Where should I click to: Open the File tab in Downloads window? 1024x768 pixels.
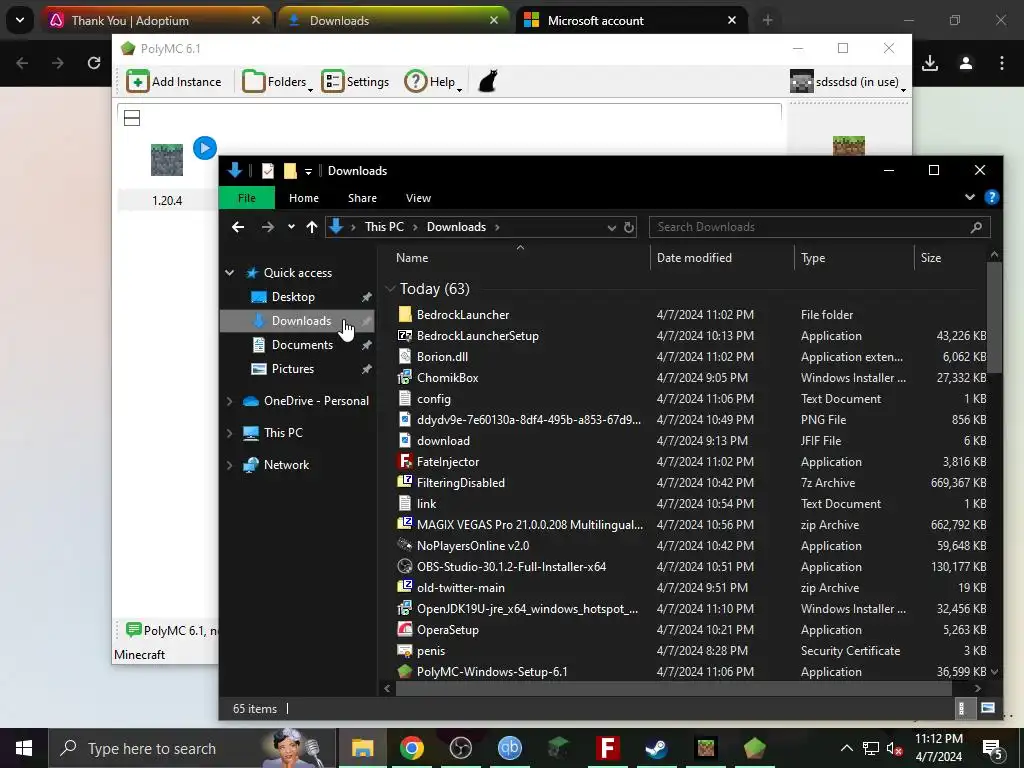(247, 198)
